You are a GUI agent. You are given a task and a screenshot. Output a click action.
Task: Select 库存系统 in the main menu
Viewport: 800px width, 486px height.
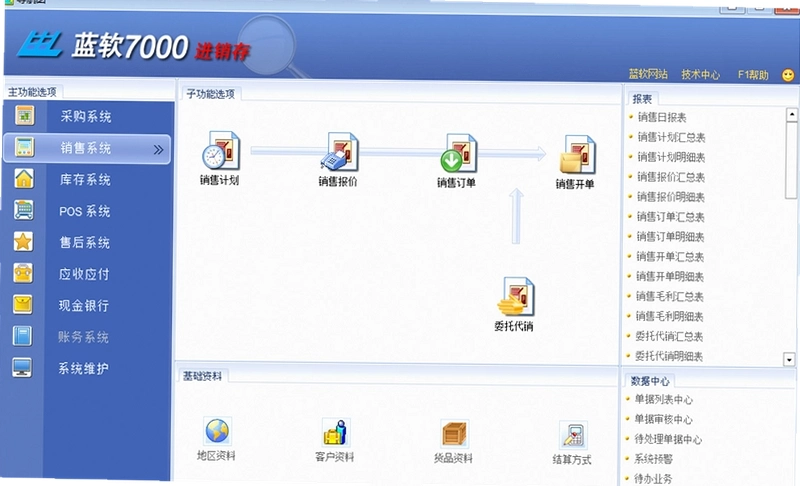[85, 180]
